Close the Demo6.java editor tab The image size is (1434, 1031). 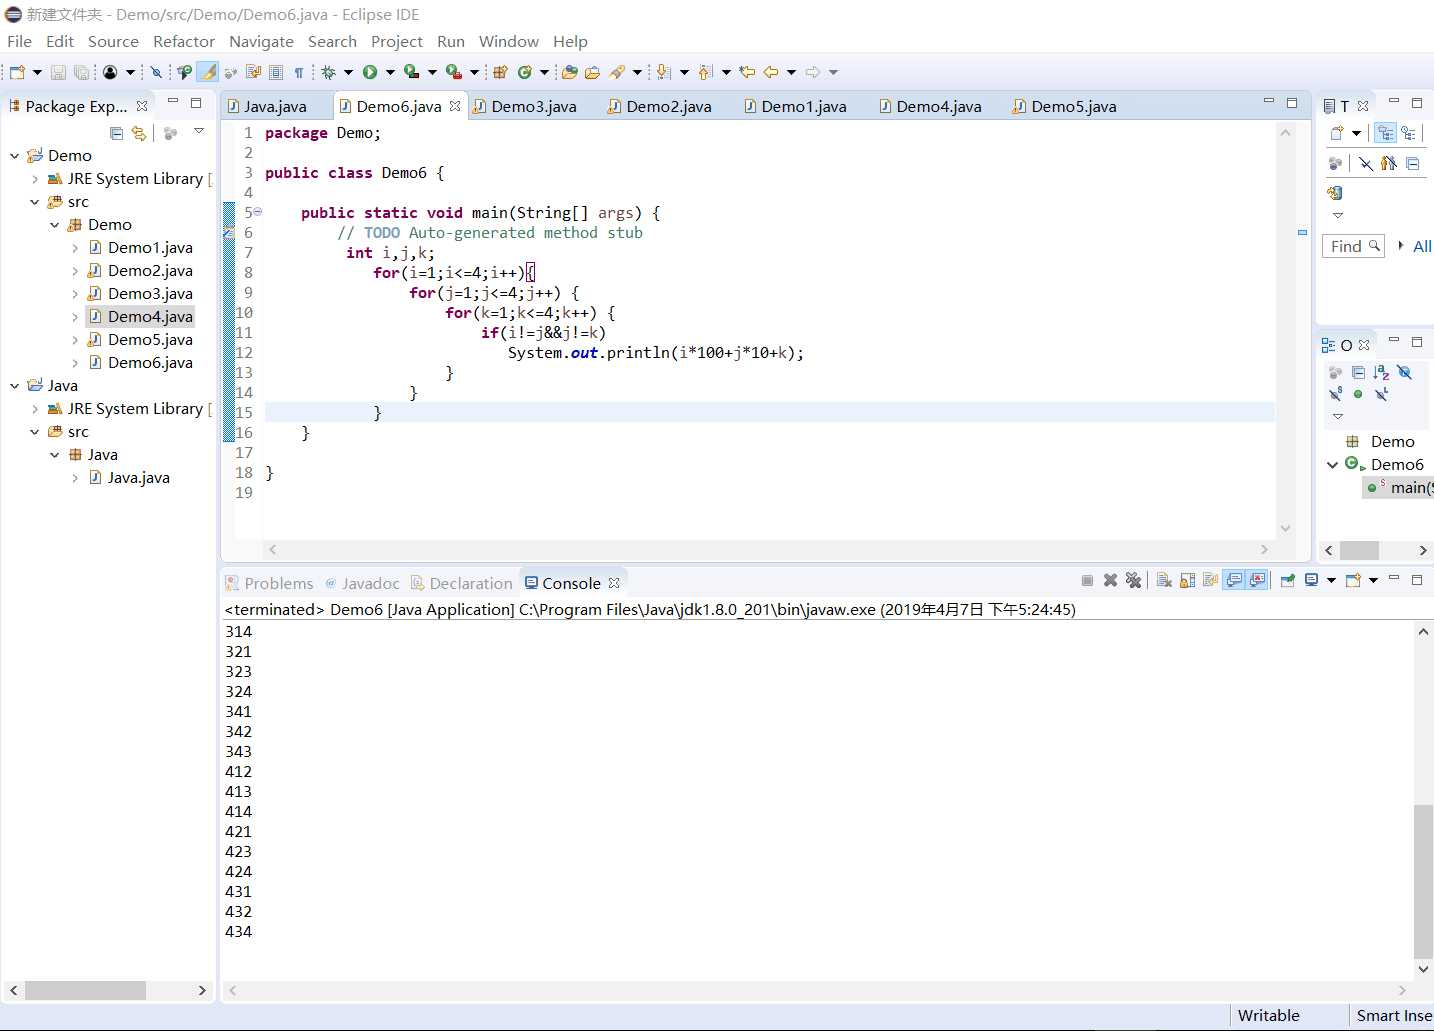coord(455,106)
